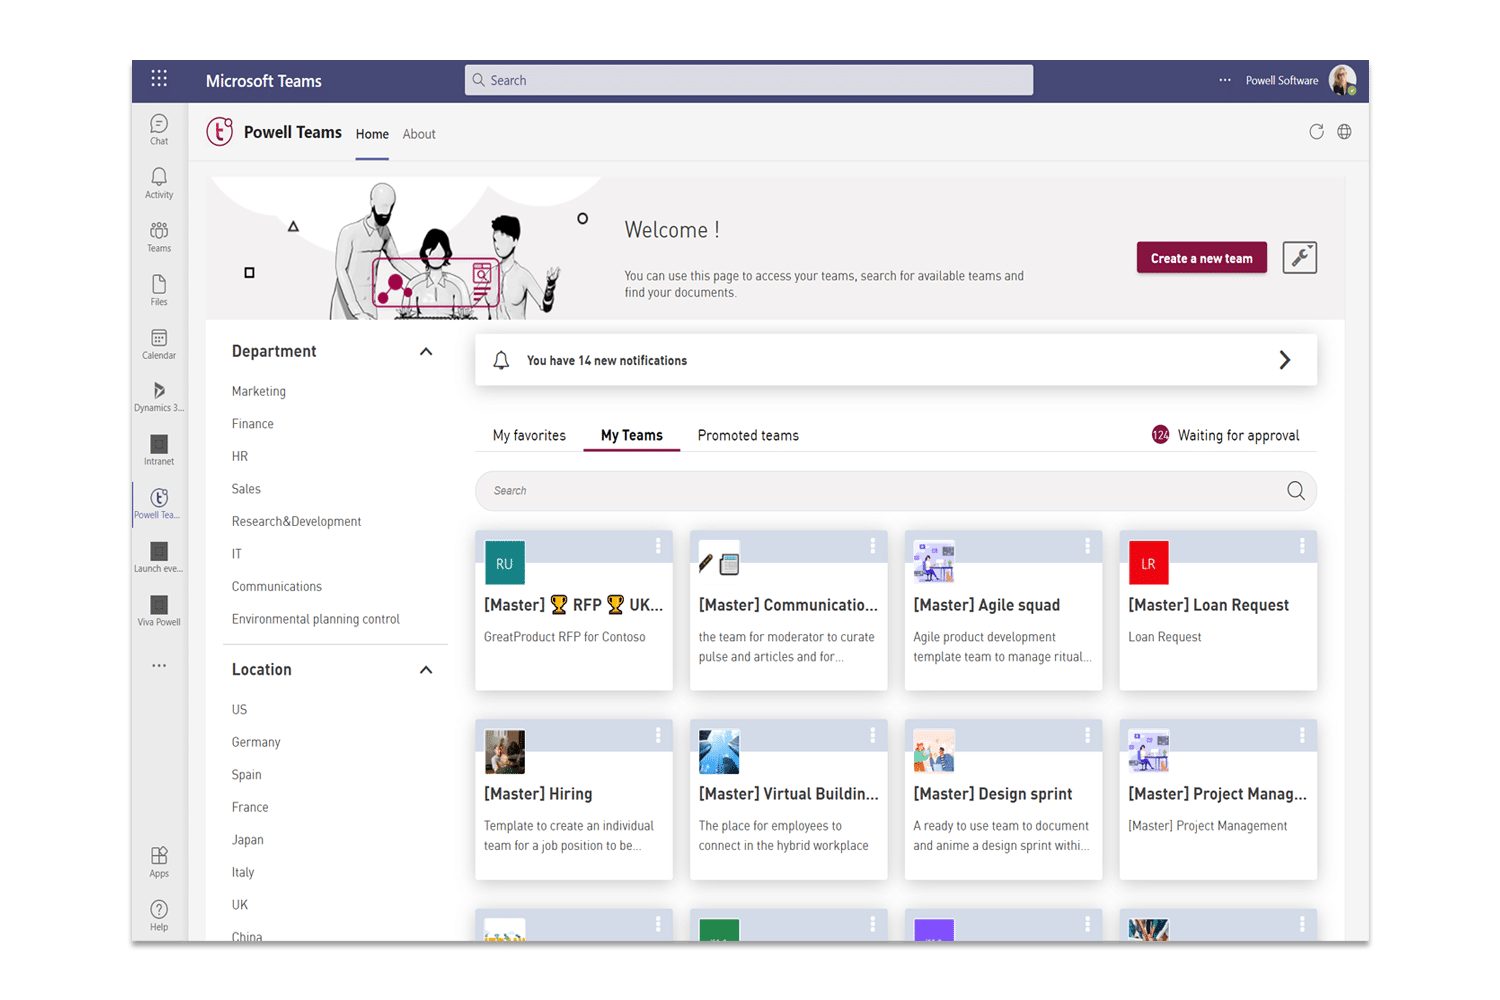Screen dimensions: 1500x1000
Task: Open the app launcher waffle menu
Action: point(158,78)
